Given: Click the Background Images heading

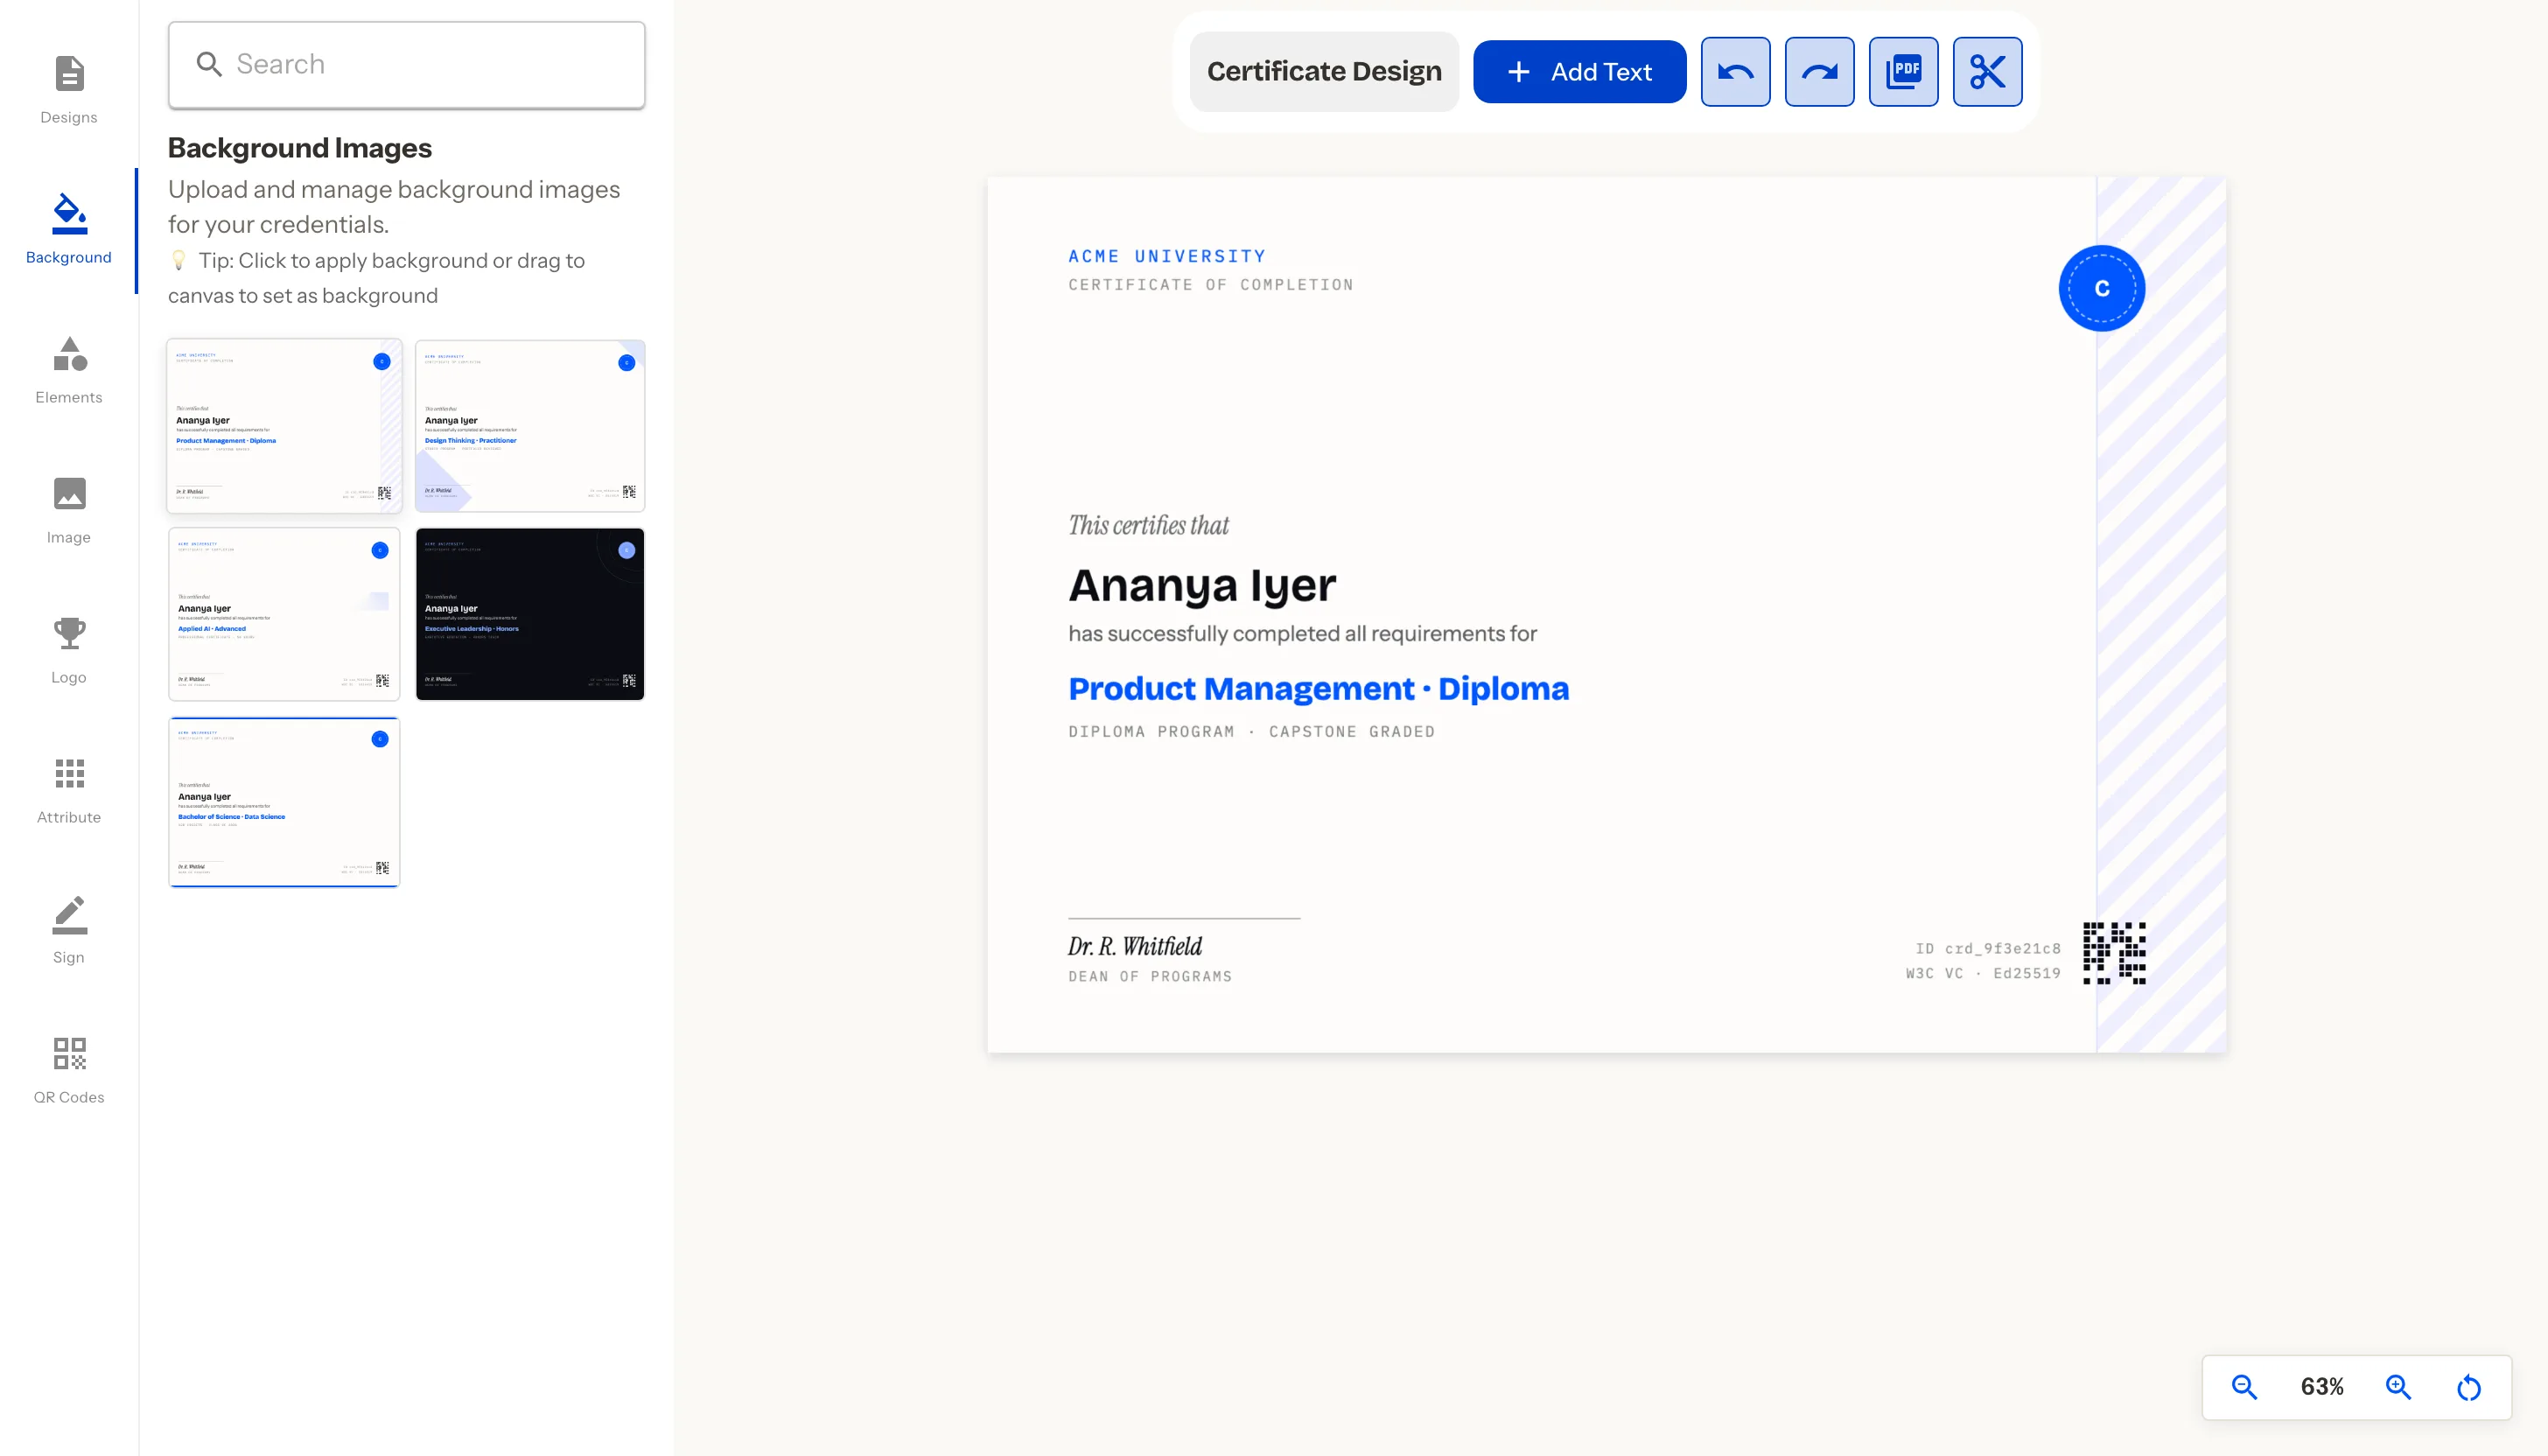Looking at the screenshot, I should pyautogui.click(x=300, y=148).
